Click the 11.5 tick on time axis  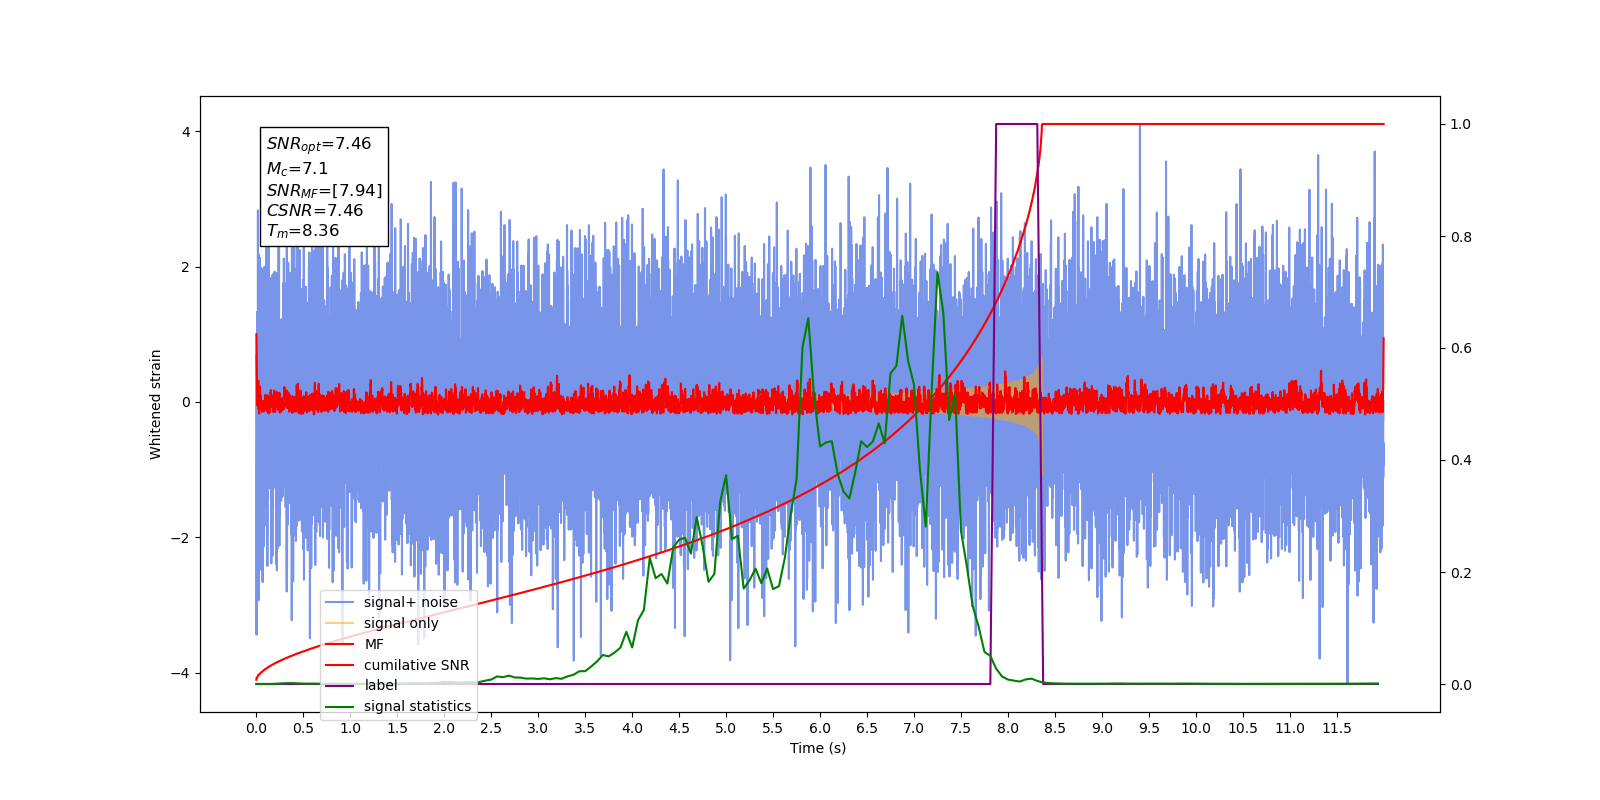coord(1337,728)
